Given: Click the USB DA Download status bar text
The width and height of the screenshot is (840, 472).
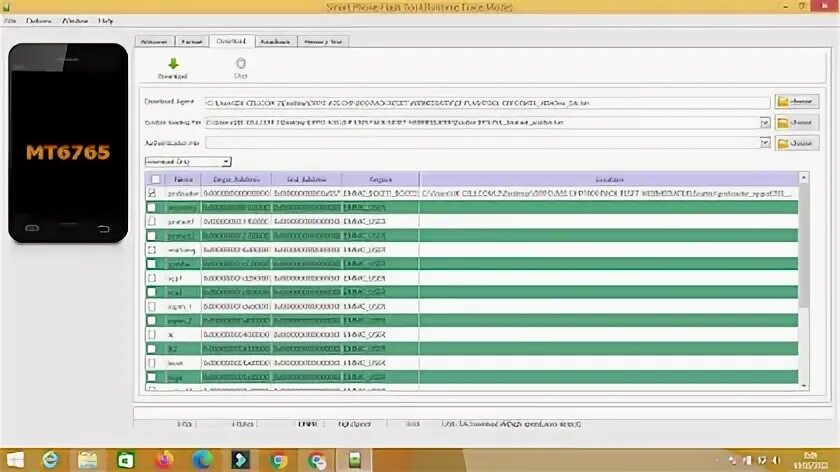Looking at the screenshot, I should [x=511, y=424].
